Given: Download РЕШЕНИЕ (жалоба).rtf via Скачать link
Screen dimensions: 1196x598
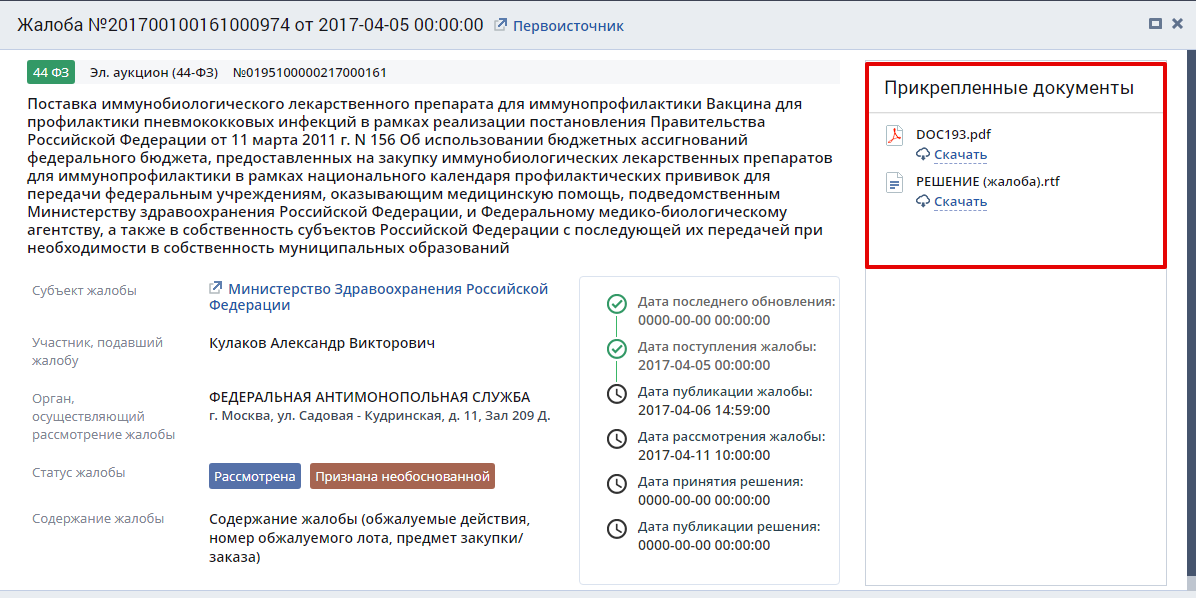Looking at the screenshot, I should tap(960, 202).
